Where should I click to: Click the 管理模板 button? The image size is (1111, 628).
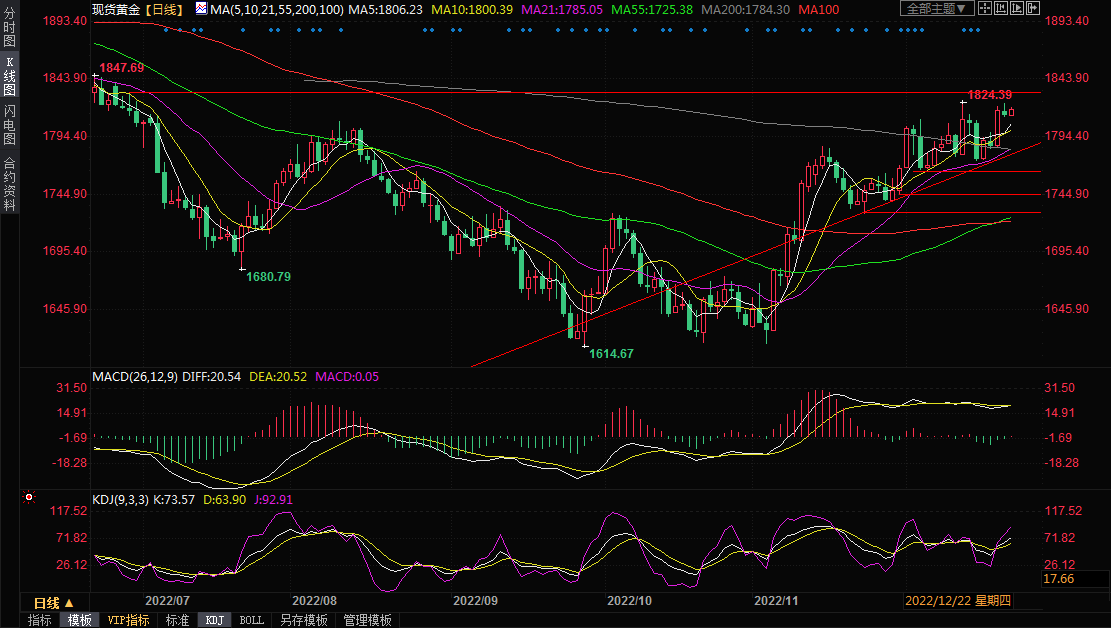coord(367,620)
